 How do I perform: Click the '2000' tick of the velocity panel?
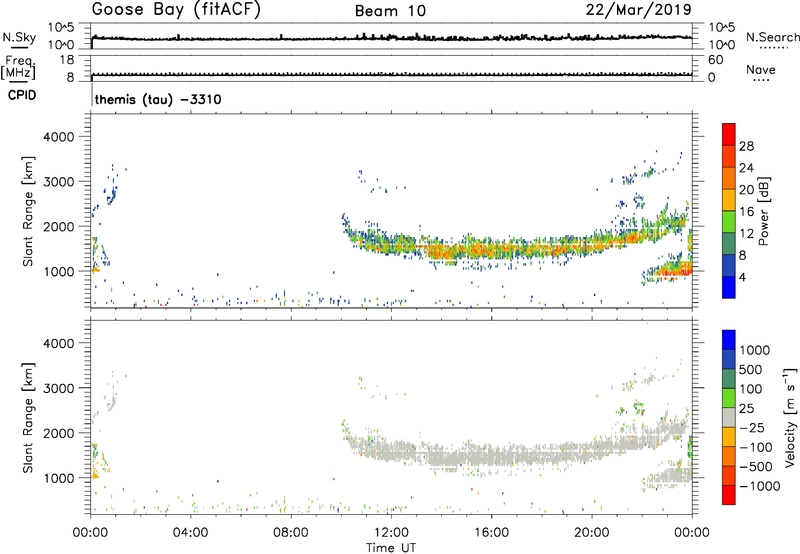point(58,433)
